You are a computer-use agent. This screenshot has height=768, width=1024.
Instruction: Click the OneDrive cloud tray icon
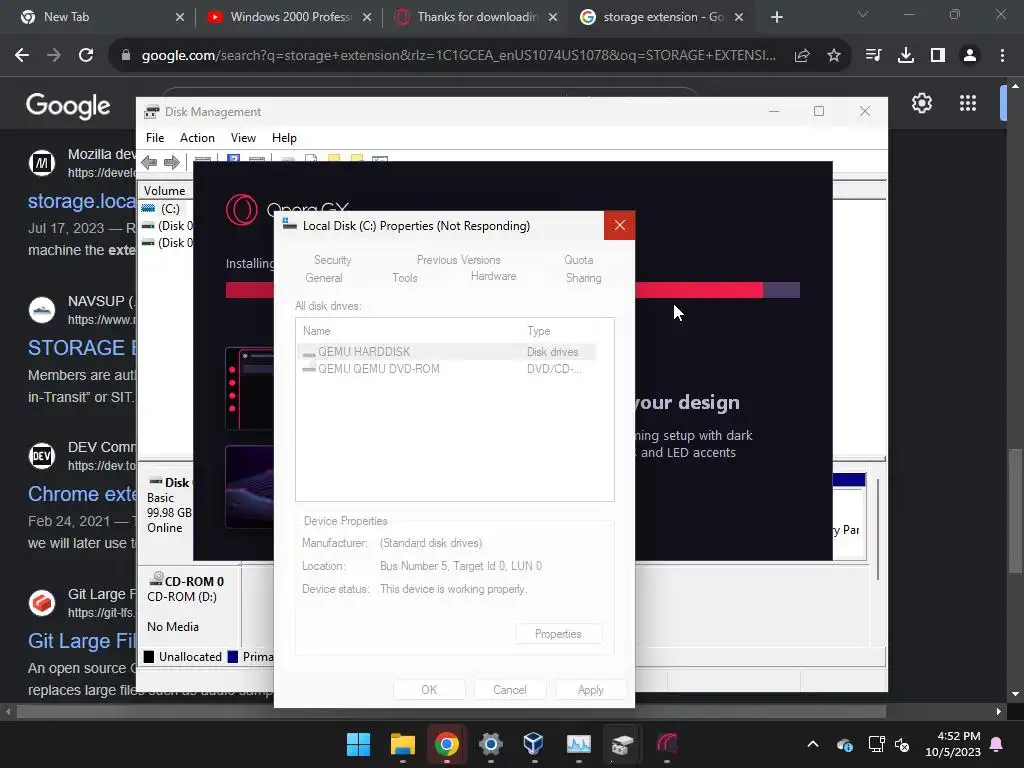[844, 744]
